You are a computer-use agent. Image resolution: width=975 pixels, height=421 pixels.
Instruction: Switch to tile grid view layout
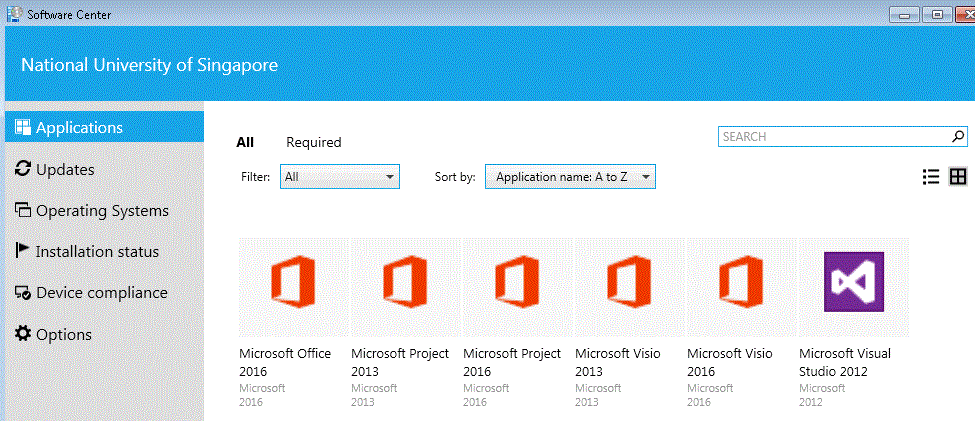coord(958,177)
